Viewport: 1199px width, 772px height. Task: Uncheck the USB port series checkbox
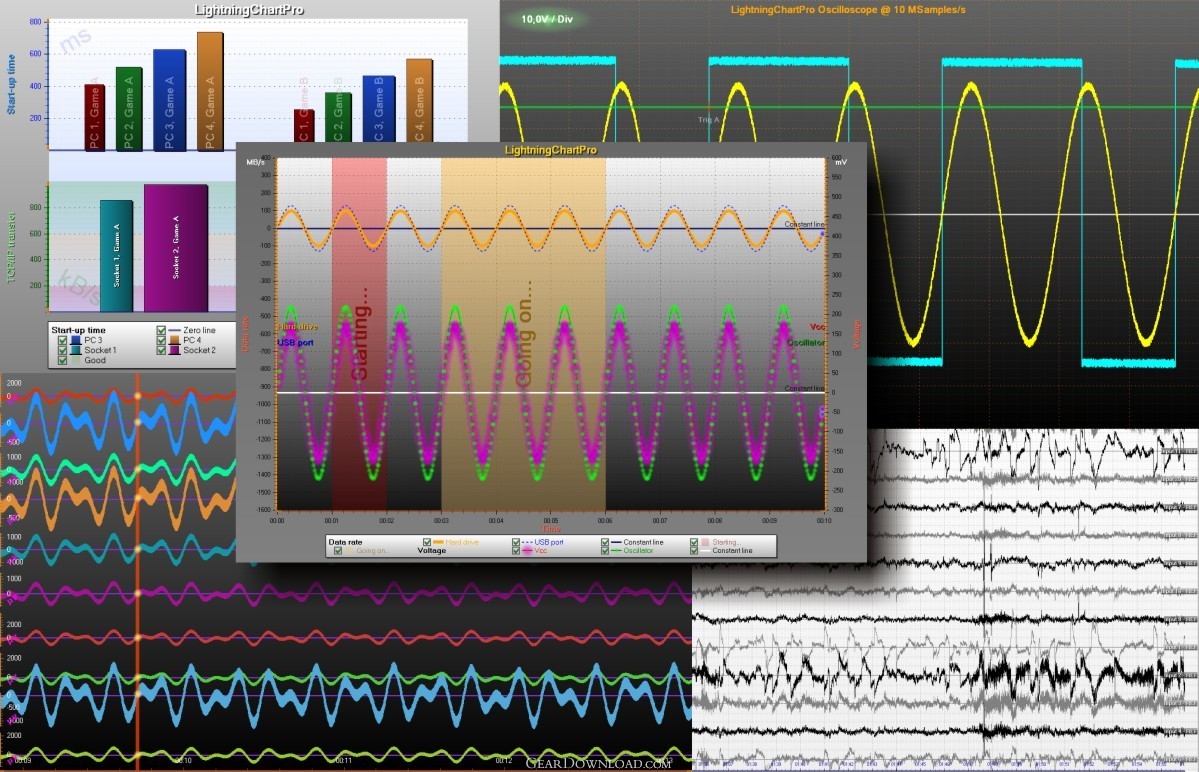(515, 542)
